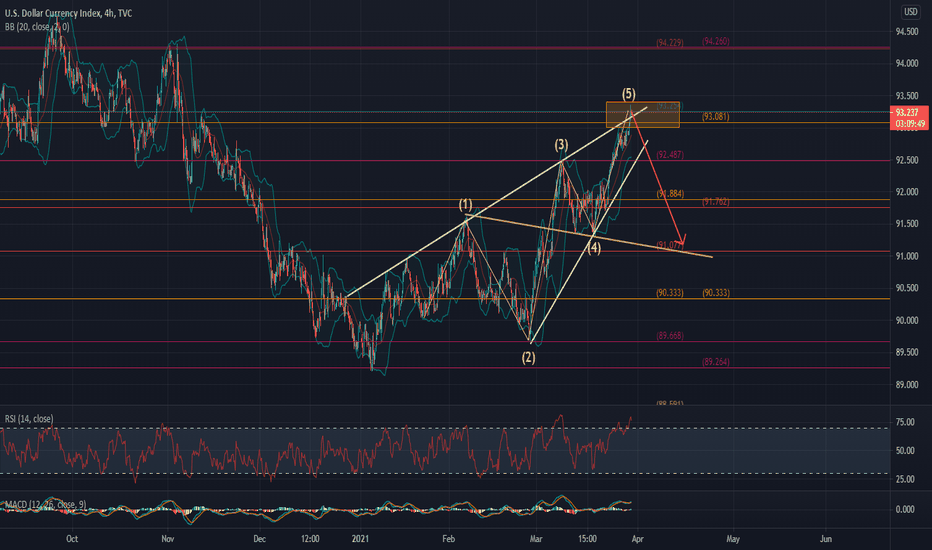Click the (93.081) level label
The height and width of the screenshot is (550, 932).
pyautogui.click(x=716, y=117)
